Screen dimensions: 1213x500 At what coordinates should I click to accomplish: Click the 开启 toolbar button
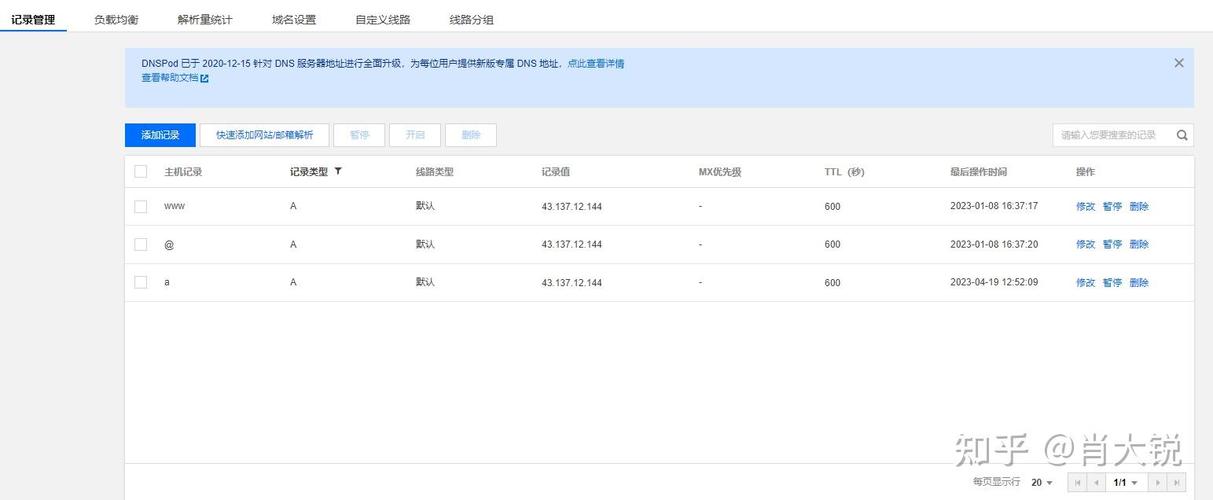415,135
